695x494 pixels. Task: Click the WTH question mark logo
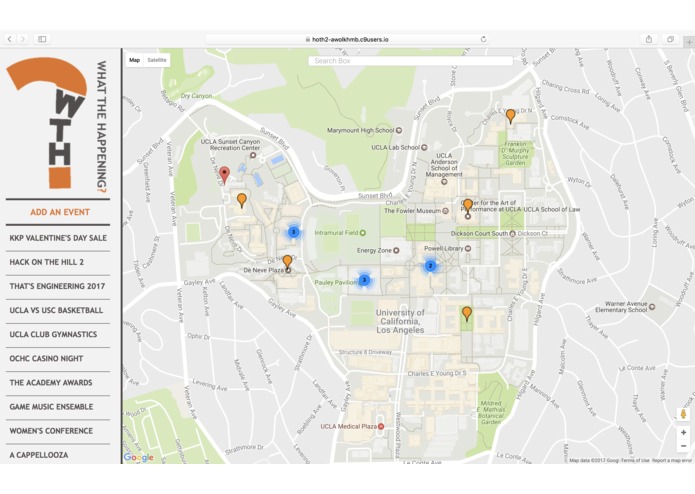coord(47,123)
